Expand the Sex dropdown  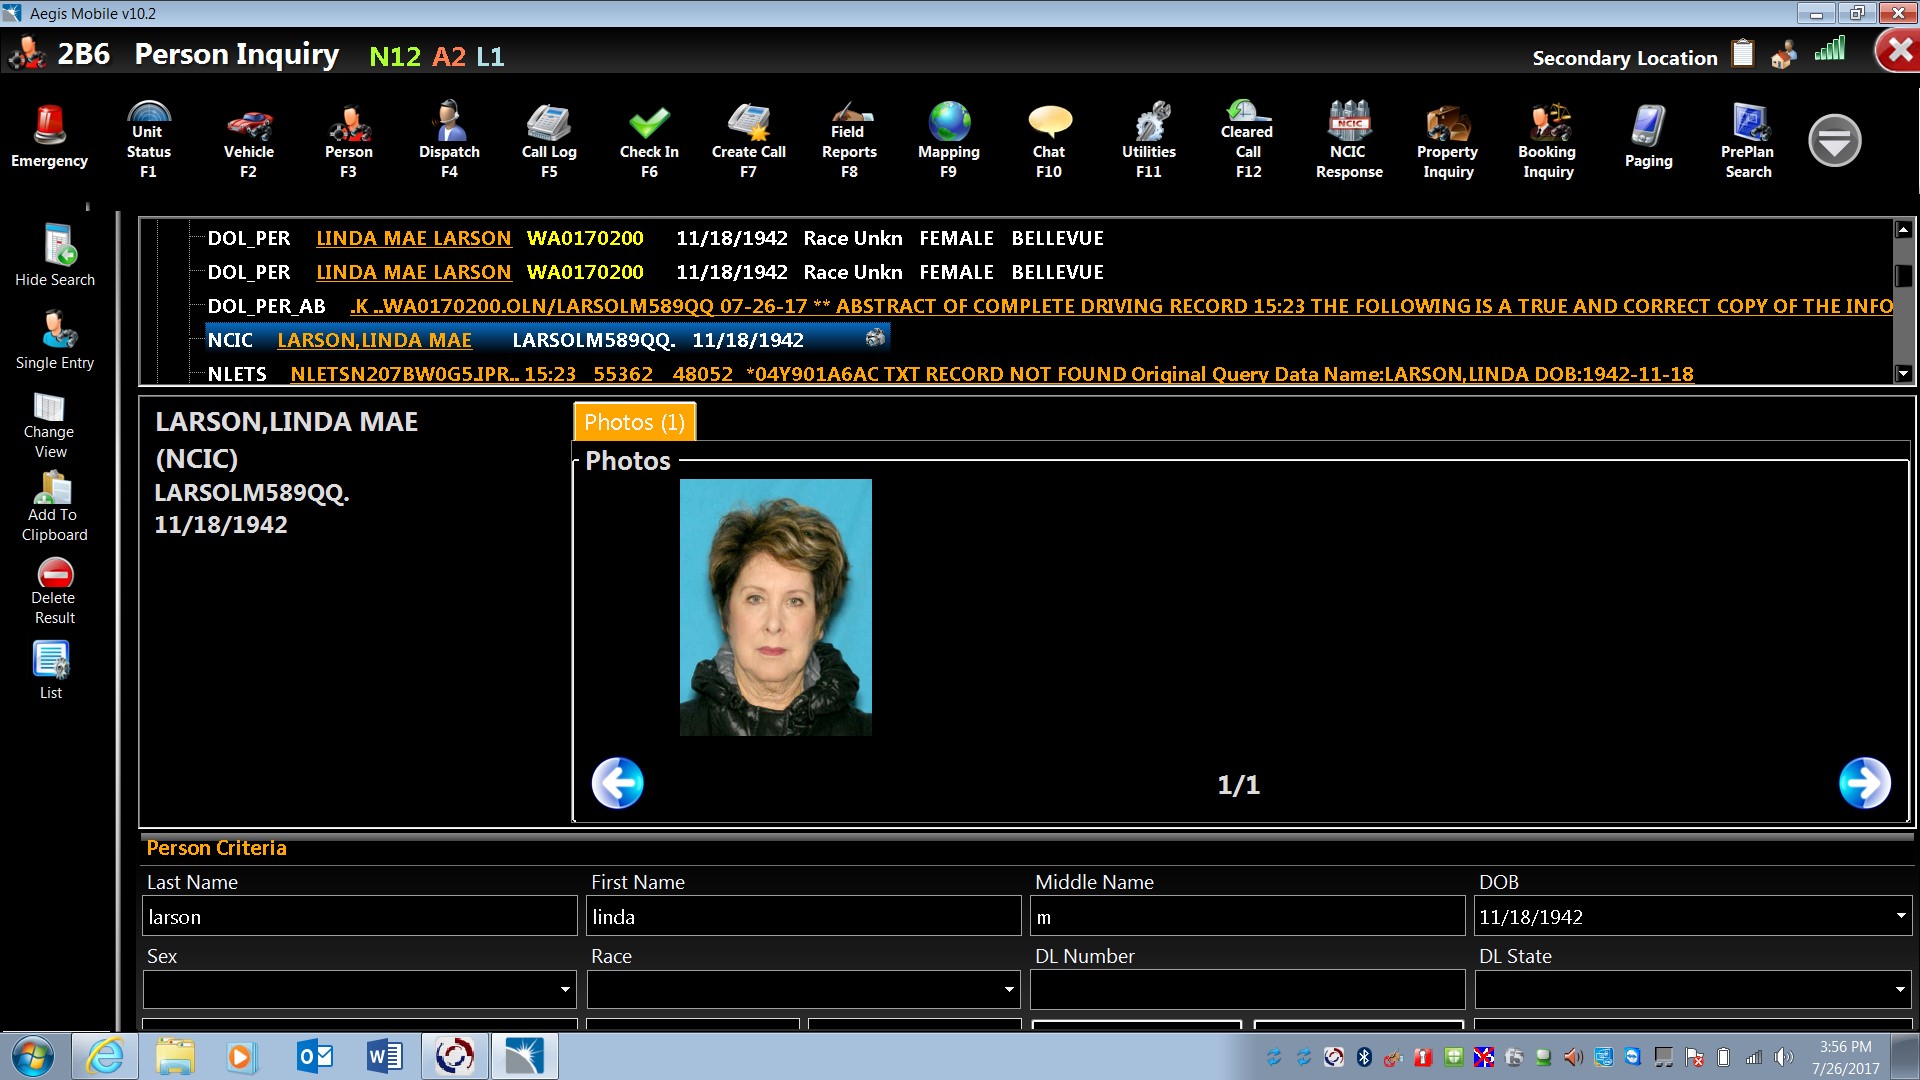pos(565,990)
